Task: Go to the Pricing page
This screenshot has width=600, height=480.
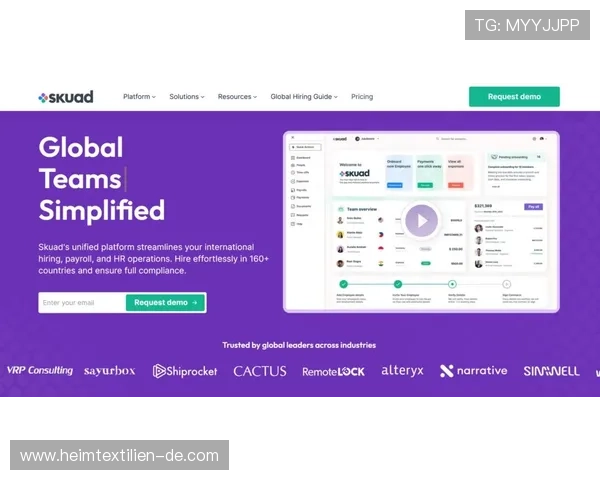Action: pos(362,97)
